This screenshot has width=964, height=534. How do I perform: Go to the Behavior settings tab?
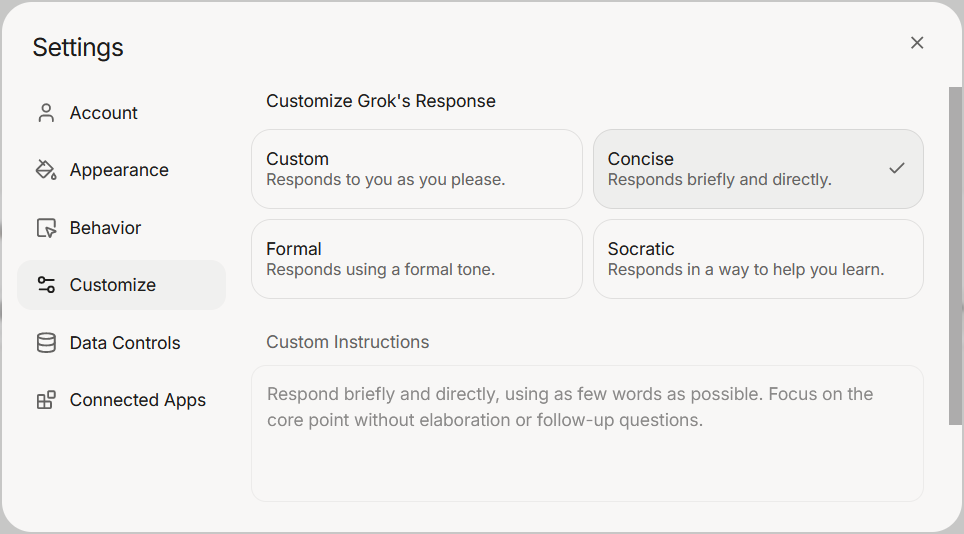[x=105, y=228]
